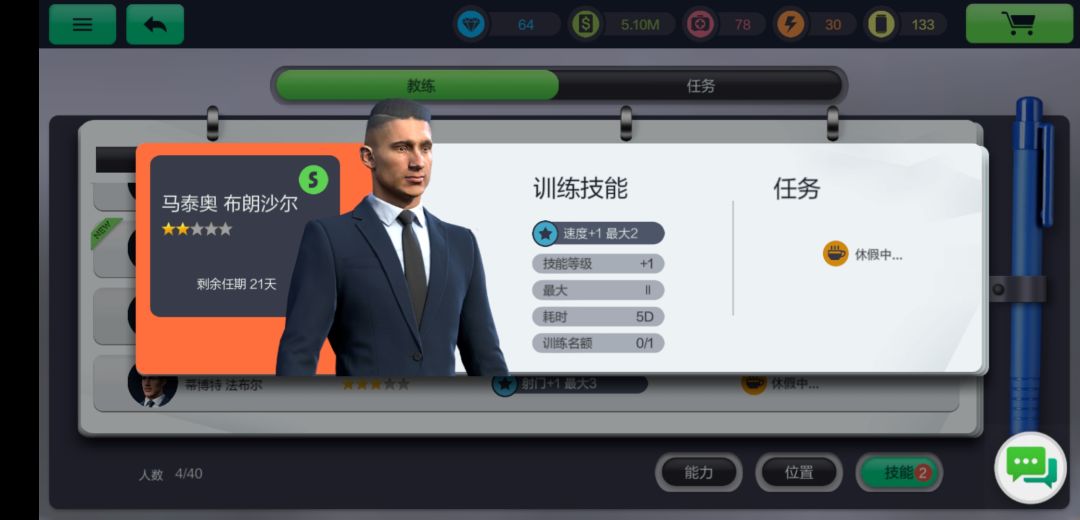Sort coaches by 位置
The height and width of the screenshot is (520, 1080).
(799, 472)
